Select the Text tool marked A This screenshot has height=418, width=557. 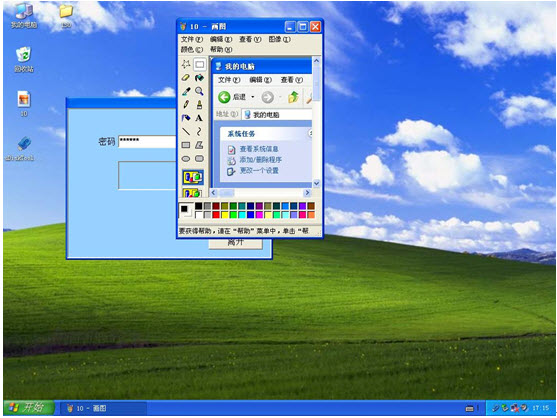tap(199, 118)
